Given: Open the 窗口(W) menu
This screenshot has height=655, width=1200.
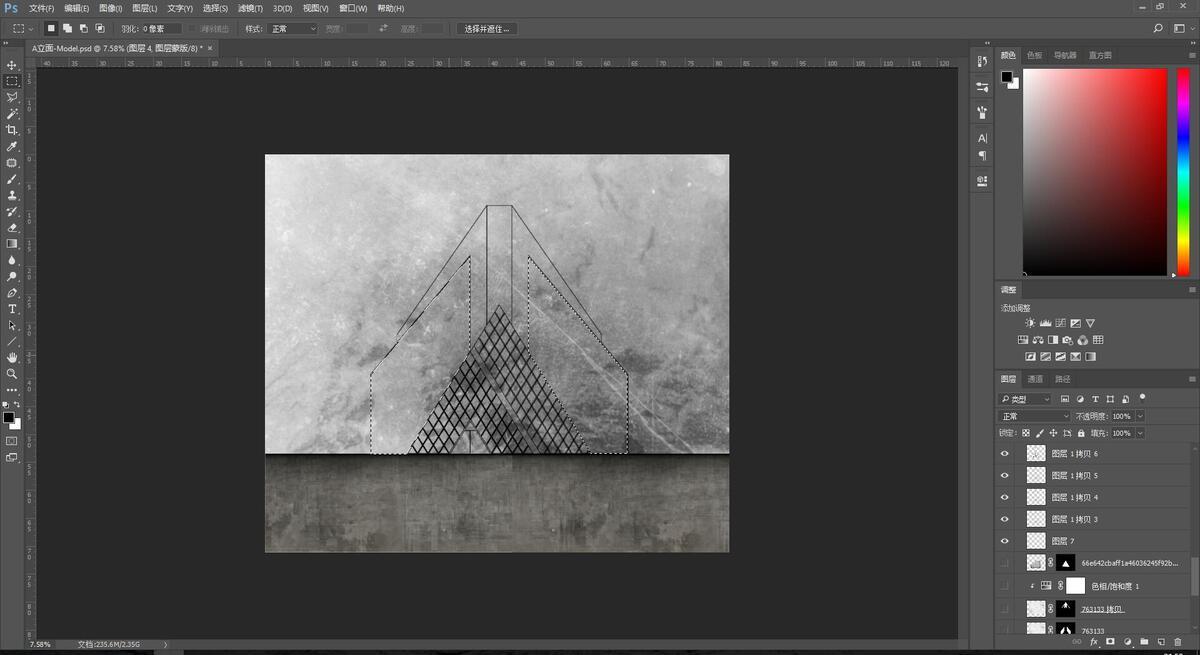Looking at the screenshot, I should point(353,8).
